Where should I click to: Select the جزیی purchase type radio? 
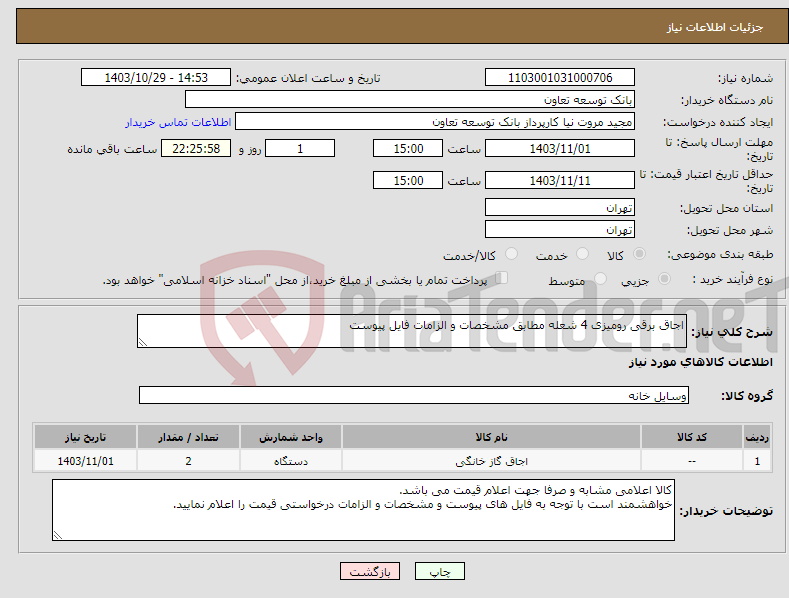coord(664,279)
